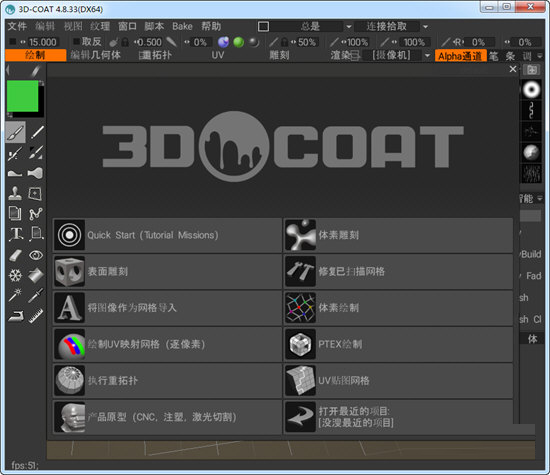Select the eyedropper color picker tool

point(36,295)
